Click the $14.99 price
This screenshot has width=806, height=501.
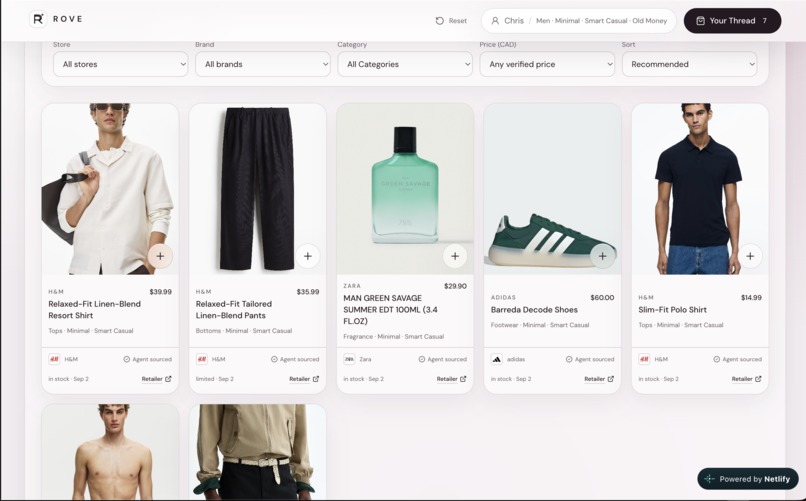pos(751,298)
